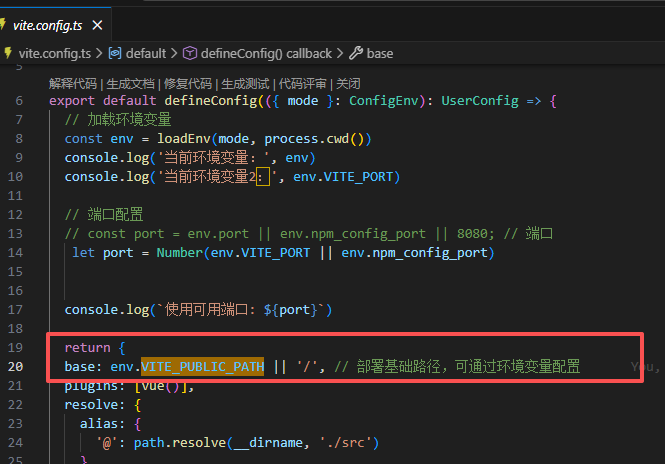665x464 pixels.
Task: Click loadEnv call on line 8
Action: (x=184, y=139)
